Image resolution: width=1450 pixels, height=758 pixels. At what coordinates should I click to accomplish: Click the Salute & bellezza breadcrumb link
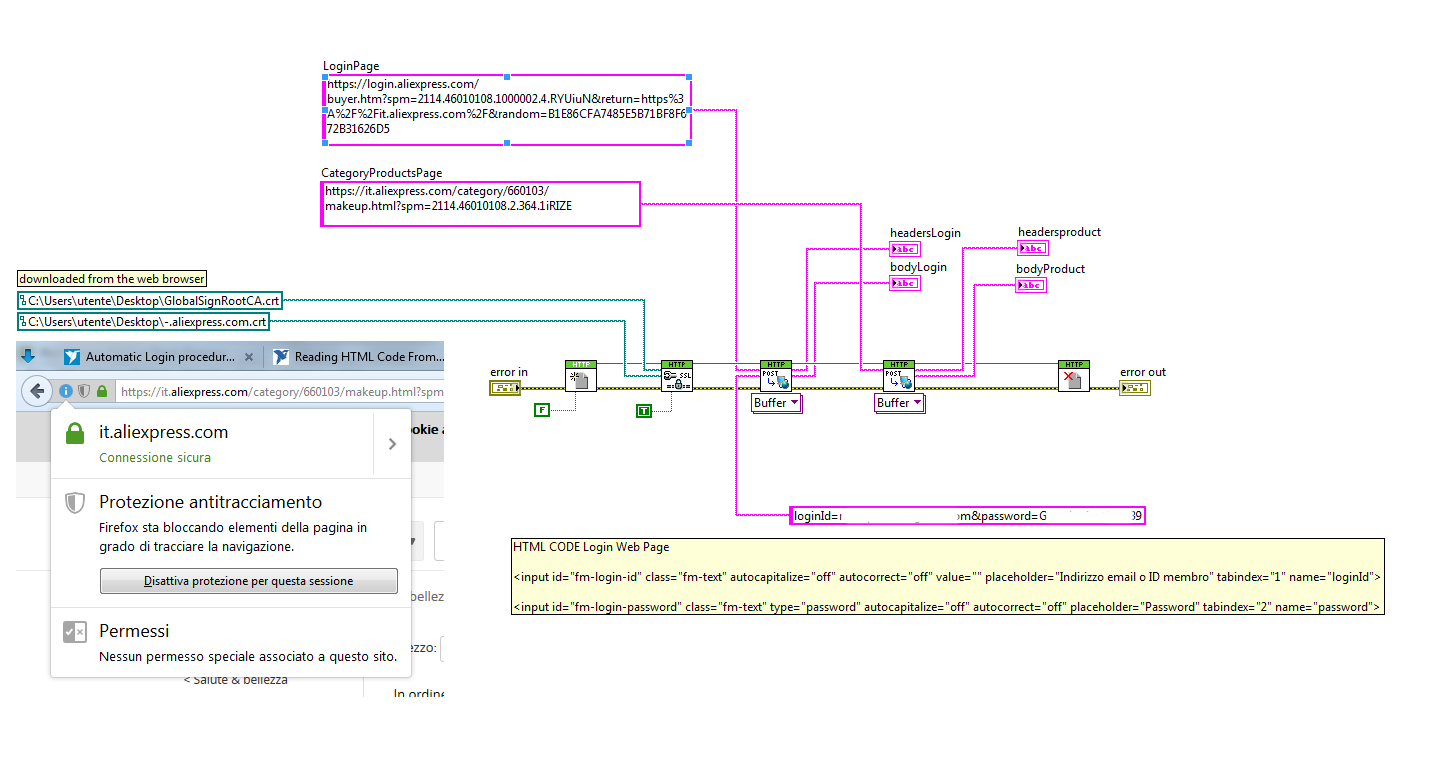click(235, 680)
